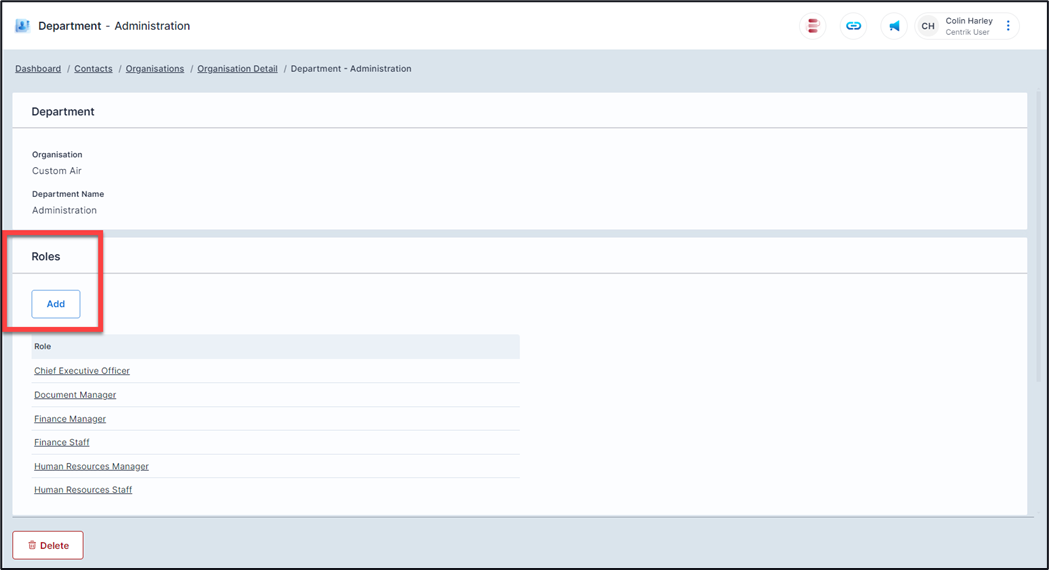The image size is (1049, 570).
Task: Navigate to Contacts via the breadcrumb
Action: tap(93, 69)
